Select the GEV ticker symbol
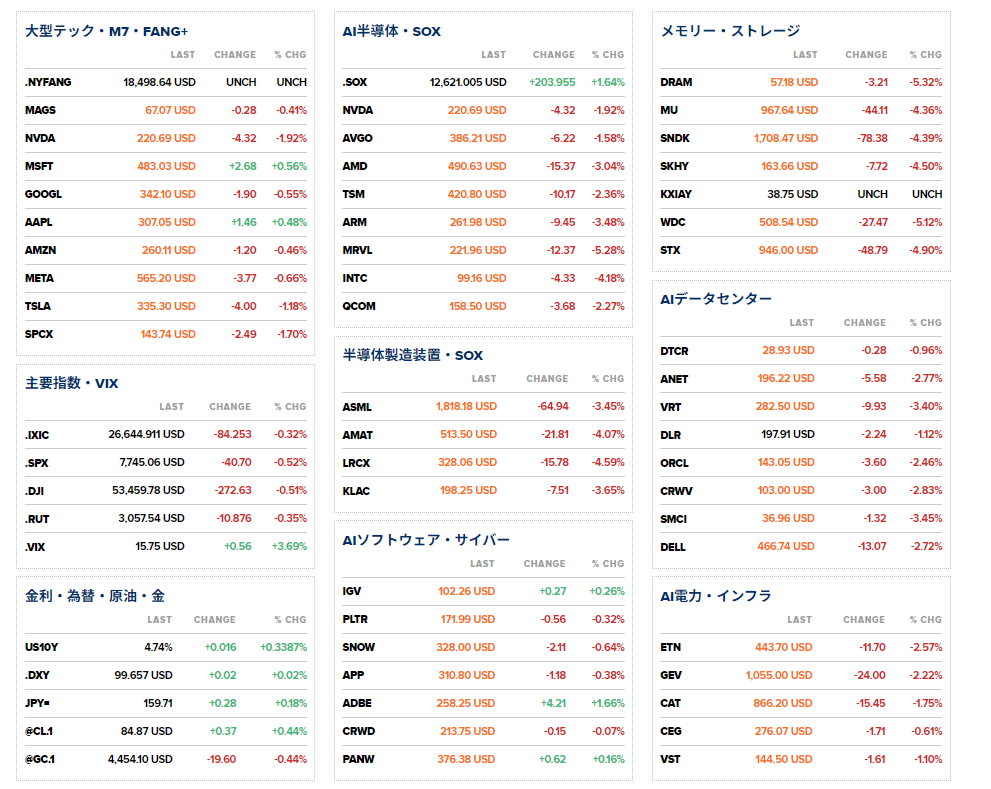Screen dimensions: 991x789 tap(671, 675)
